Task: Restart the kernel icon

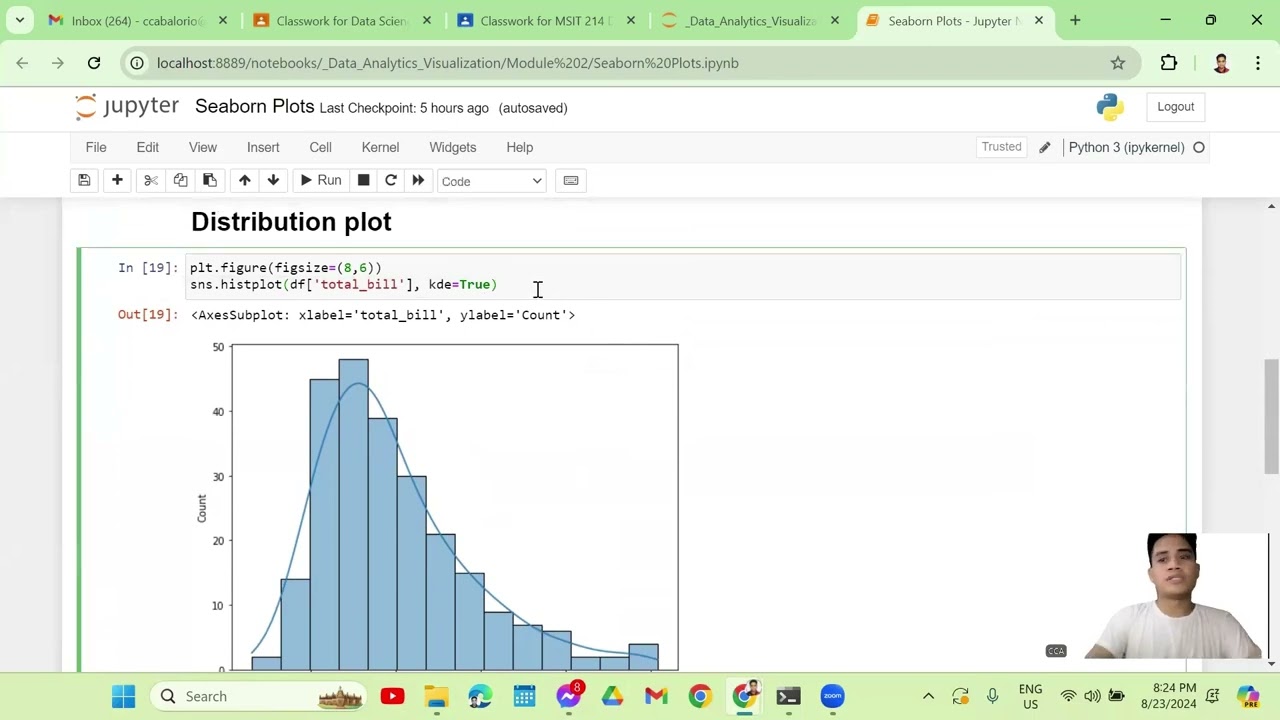Action: click(391, 181)
